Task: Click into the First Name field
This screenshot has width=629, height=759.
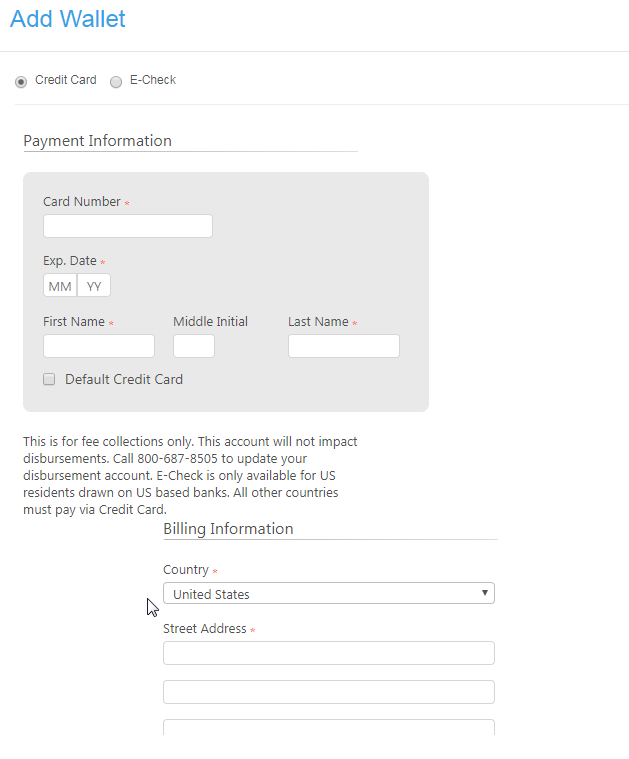Action: click(x=99, y=346)
